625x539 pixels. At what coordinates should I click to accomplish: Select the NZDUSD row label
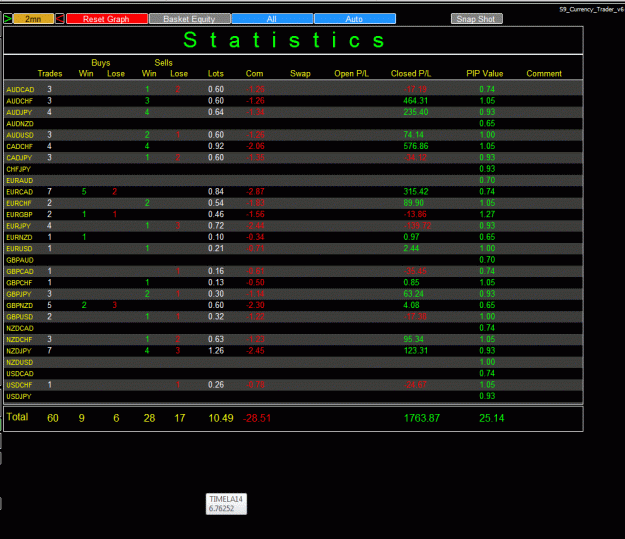(20, 362)
